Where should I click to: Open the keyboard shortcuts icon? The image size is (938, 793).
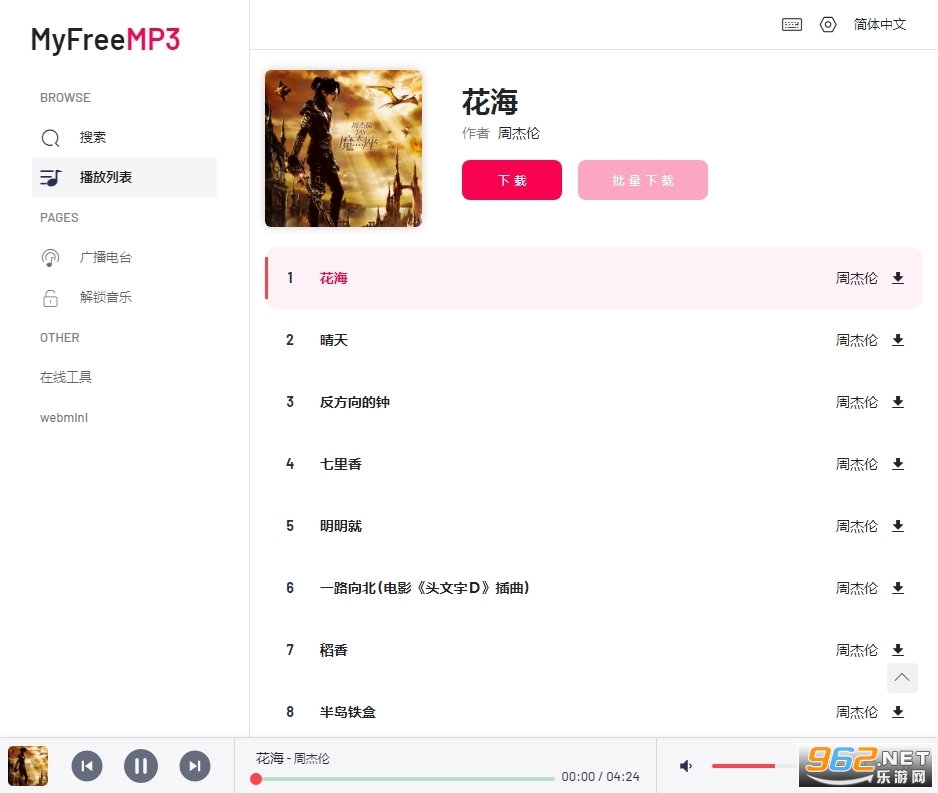pyautogui.click(x=791, y=25)
